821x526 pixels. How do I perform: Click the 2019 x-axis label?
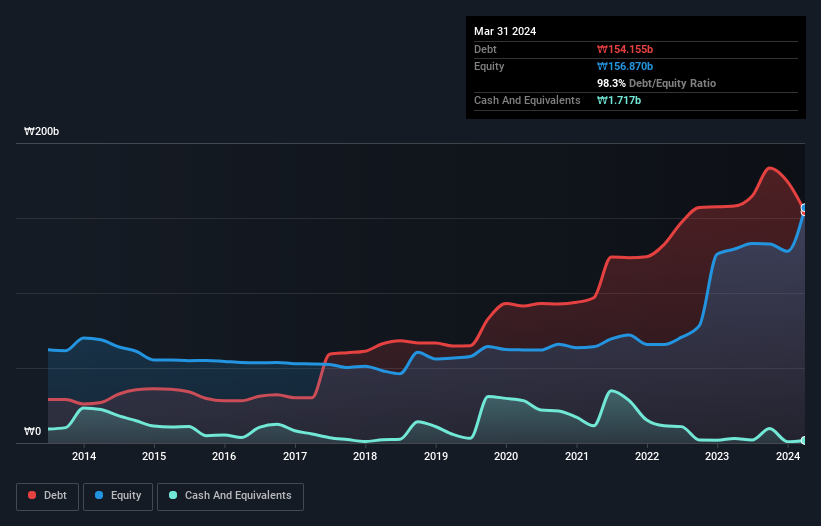(x=436, y=456)
